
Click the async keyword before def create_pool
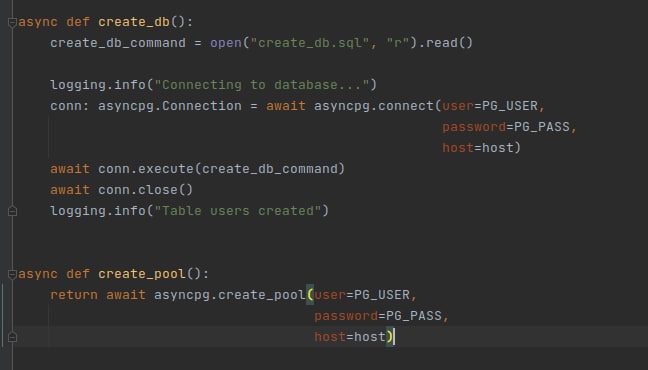click(x=38, y=274)
